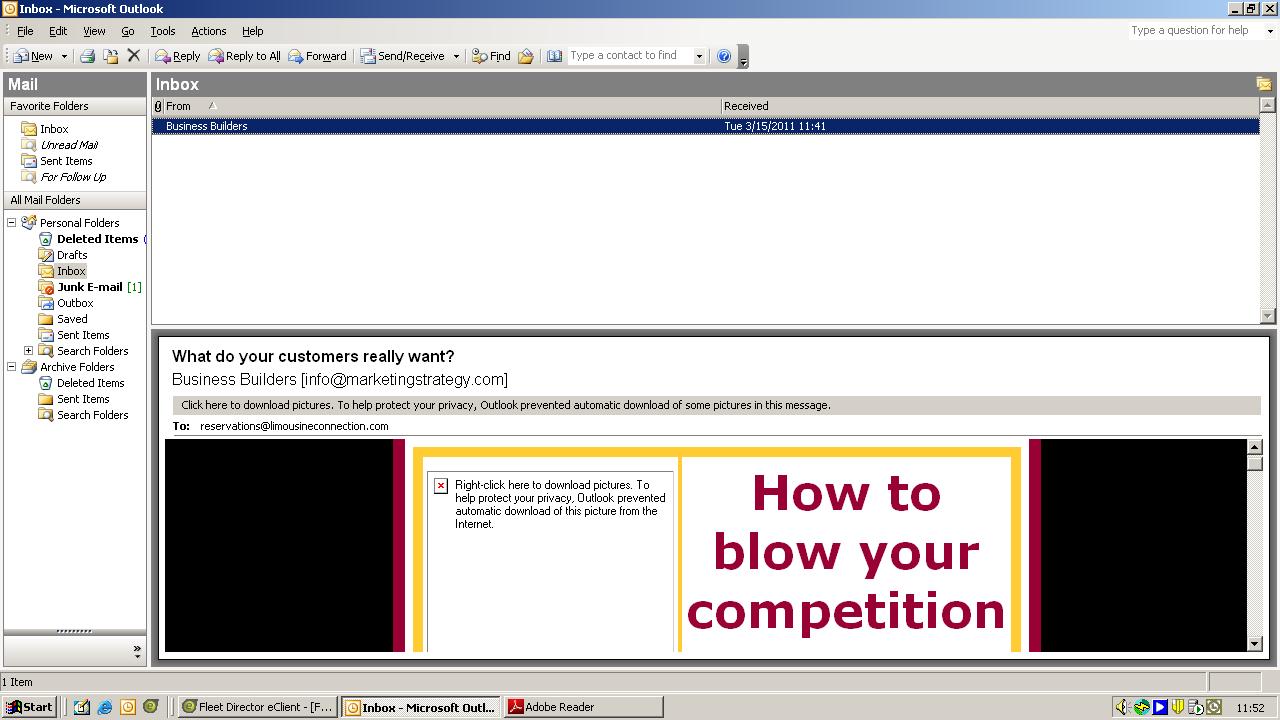Click the download pictures info bar
Image resolution: width=1280 pixels, height=720 pixels.
point(716,405)
